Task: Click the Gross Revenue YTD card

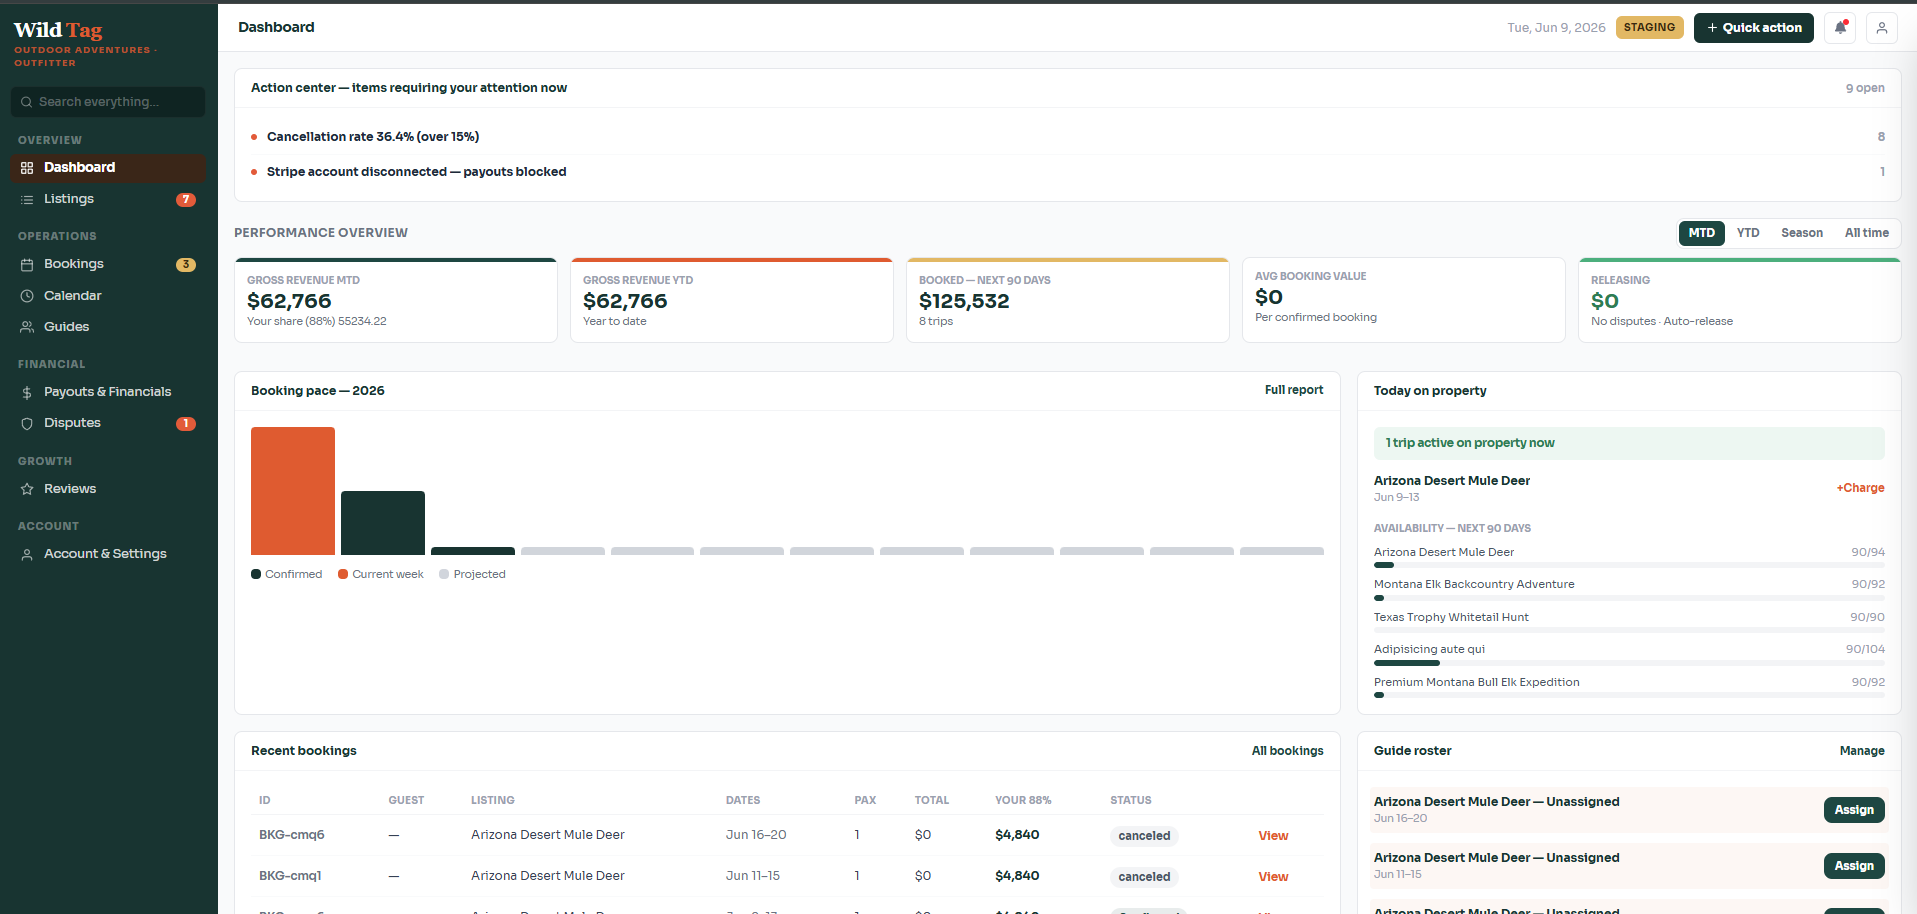Action: coord(732,300)
